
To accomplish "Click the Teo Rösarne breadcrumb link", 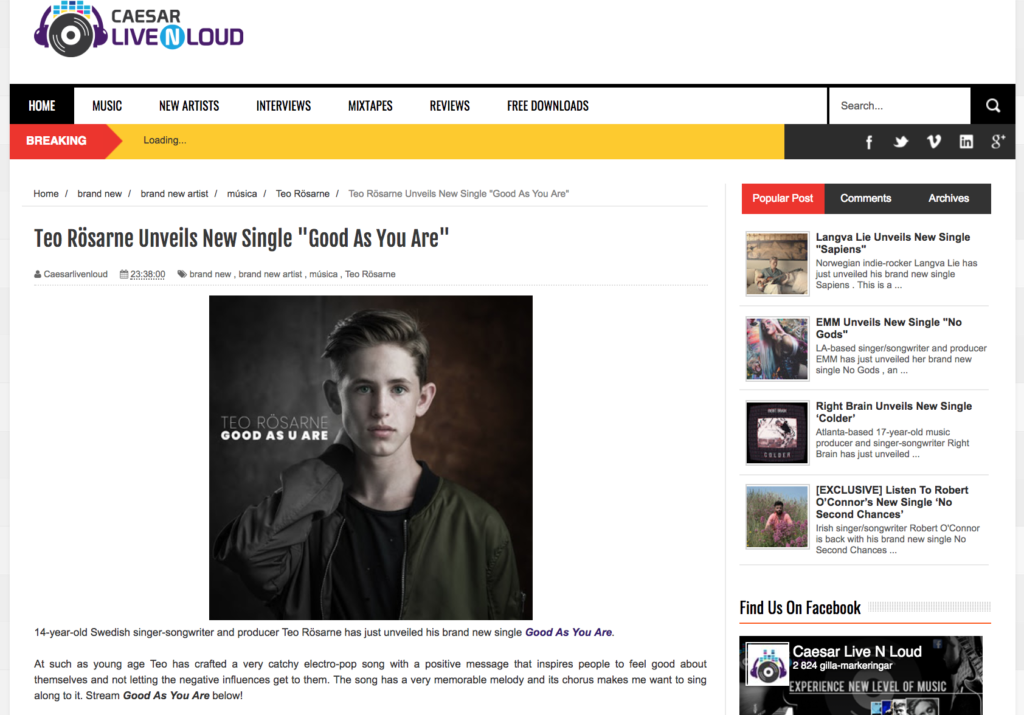I will tap(302, 194).
